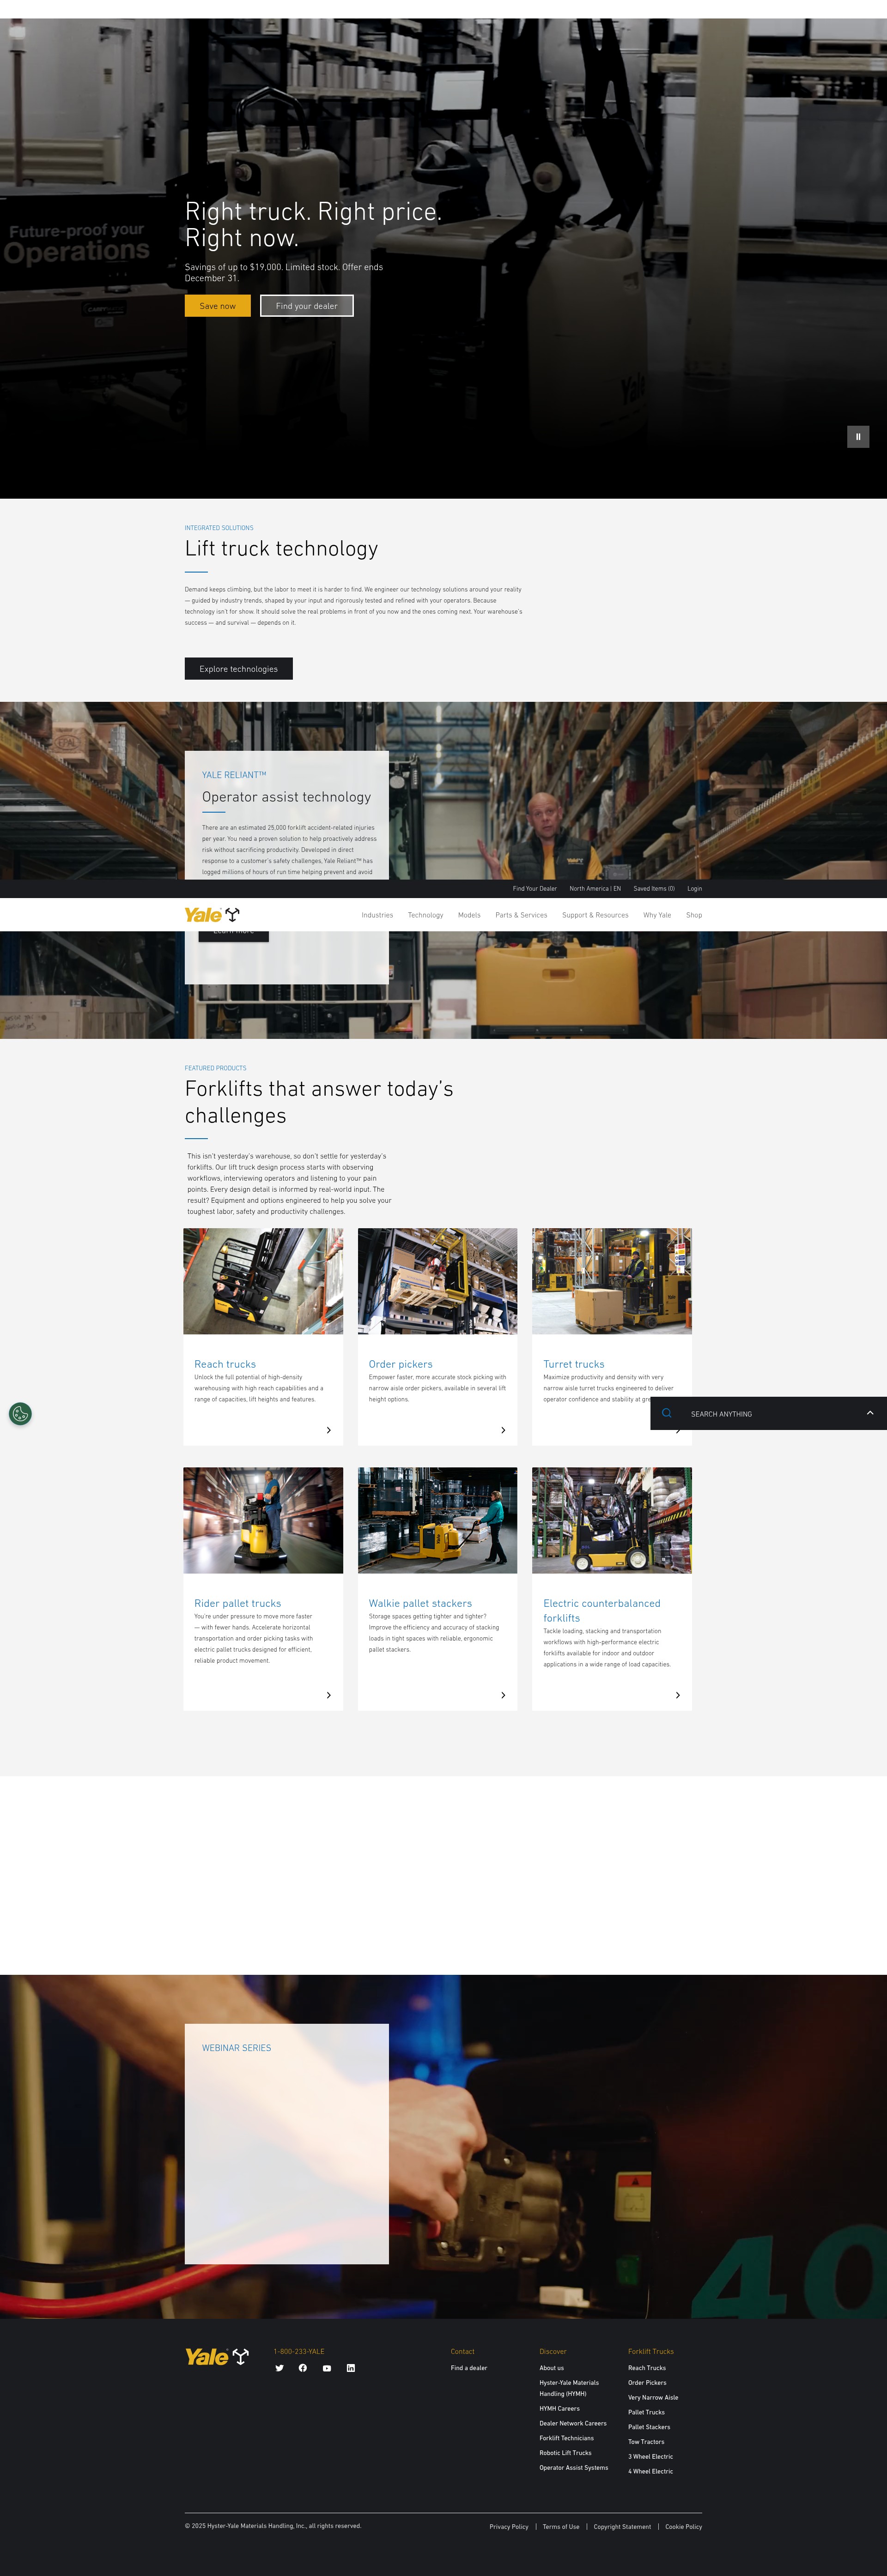Screen dimensions: 887x2576
Task: Click the Reach trucks title link
Action: [x=225, y=1364]
